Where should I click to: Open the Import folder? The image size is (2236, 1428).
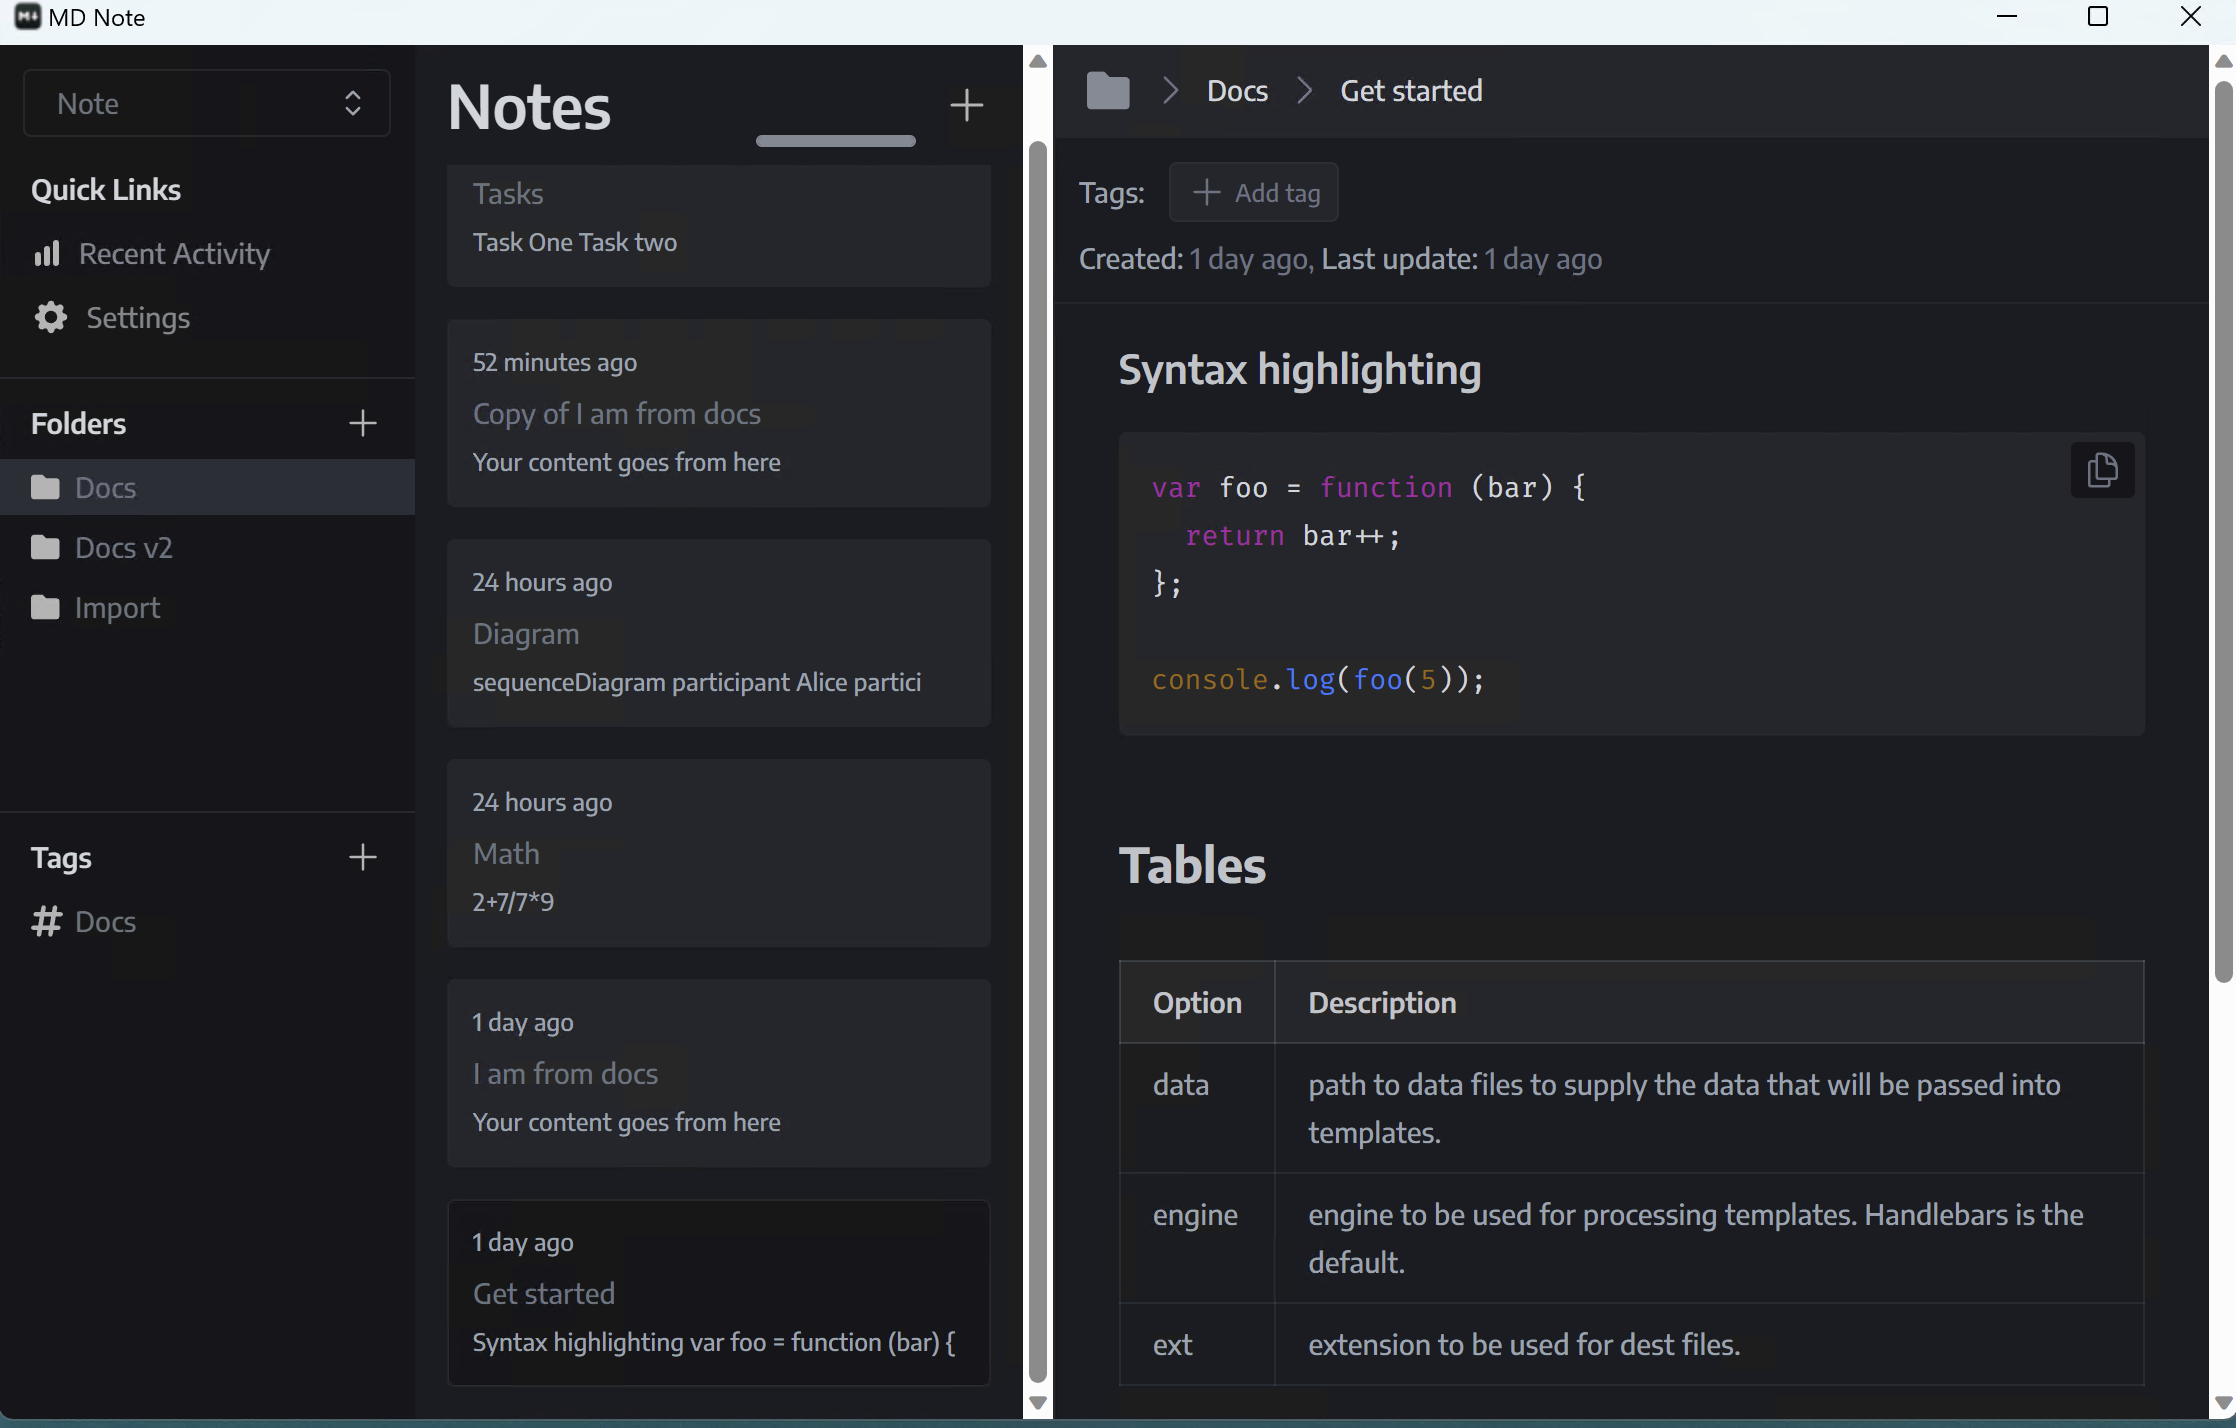click(118, 607)
